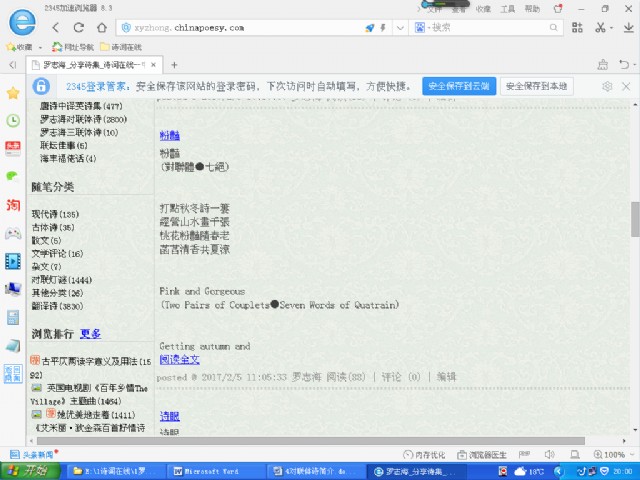
Task: Click 安全保存到云端 button
Action: (459, 86)
